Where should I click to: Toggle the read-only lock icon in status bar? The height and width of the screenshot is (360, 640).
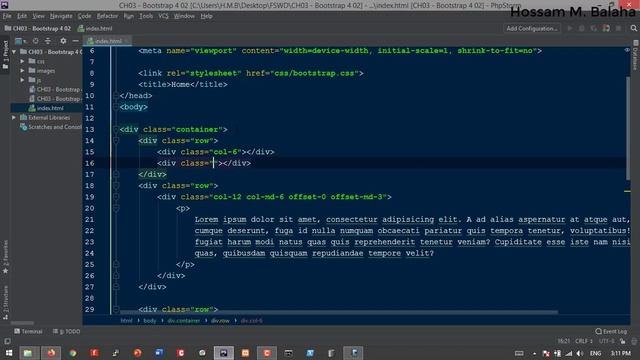622,341
